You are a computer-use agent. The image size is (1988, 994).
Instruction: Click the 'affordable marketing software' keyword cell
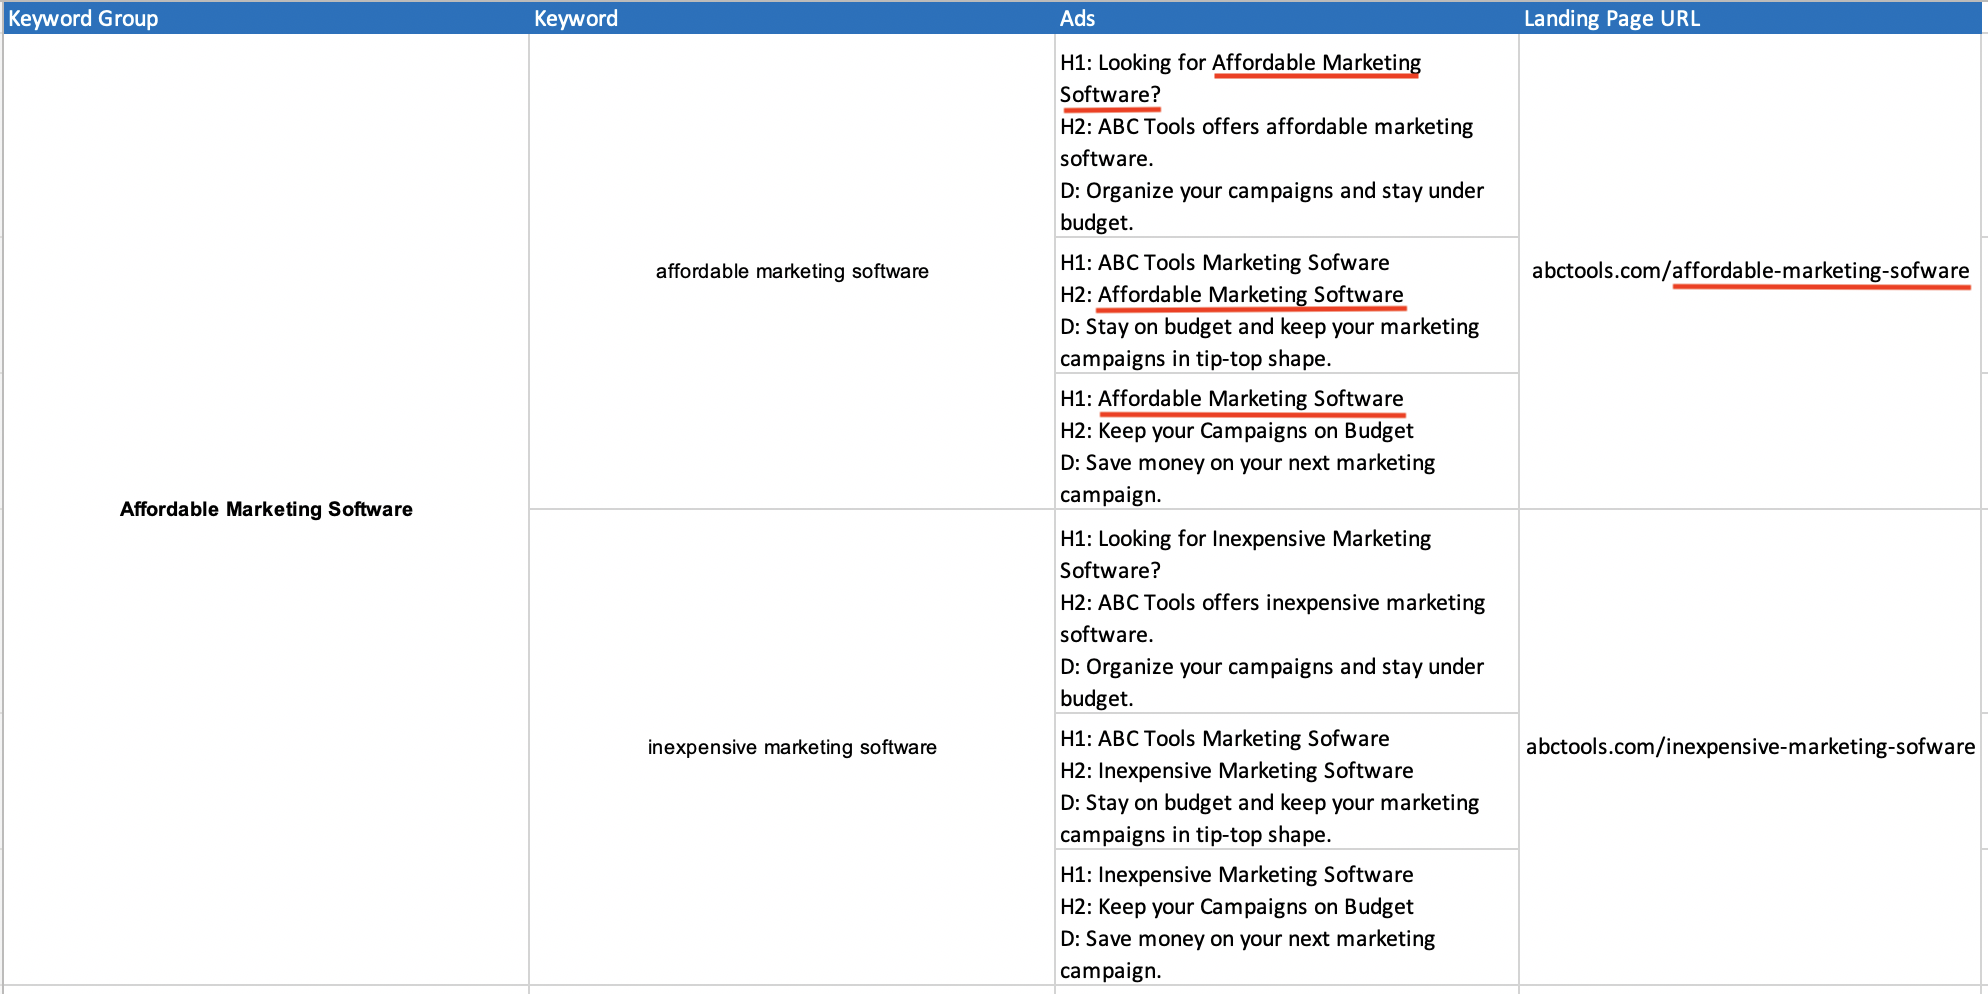pyautogui.click(x=792, y=271)
